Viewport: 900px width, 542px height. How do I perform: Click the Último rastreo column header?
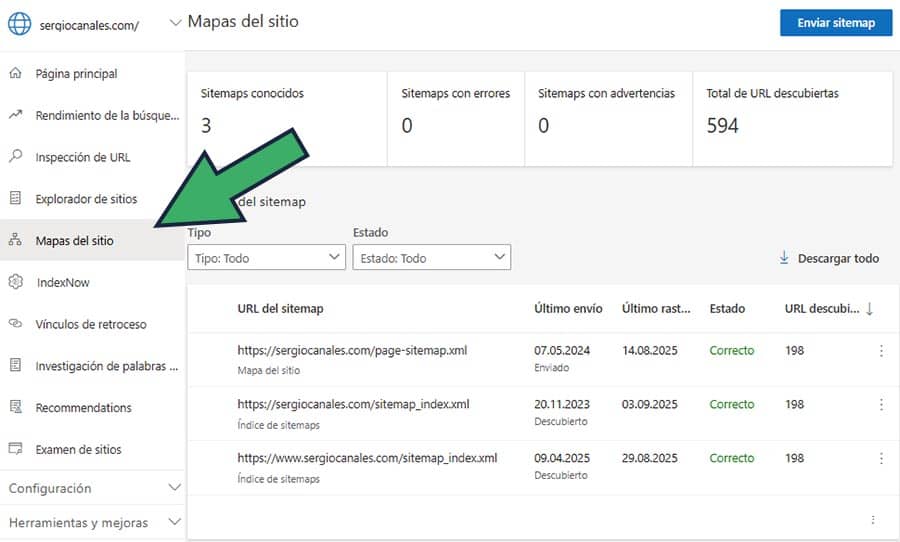656,308
